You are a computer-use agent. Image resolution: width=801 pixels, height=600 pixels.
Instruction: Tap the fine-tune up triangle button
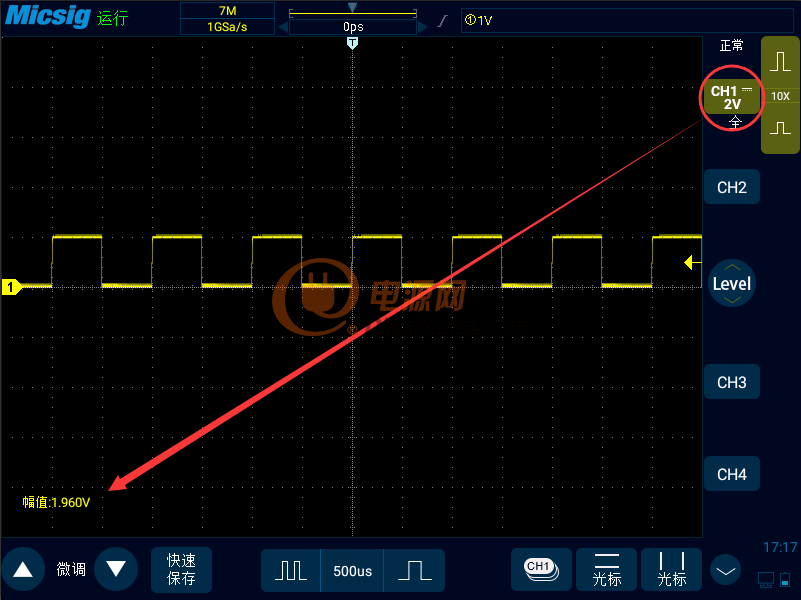pyautogui.click(x=23, y=569)
